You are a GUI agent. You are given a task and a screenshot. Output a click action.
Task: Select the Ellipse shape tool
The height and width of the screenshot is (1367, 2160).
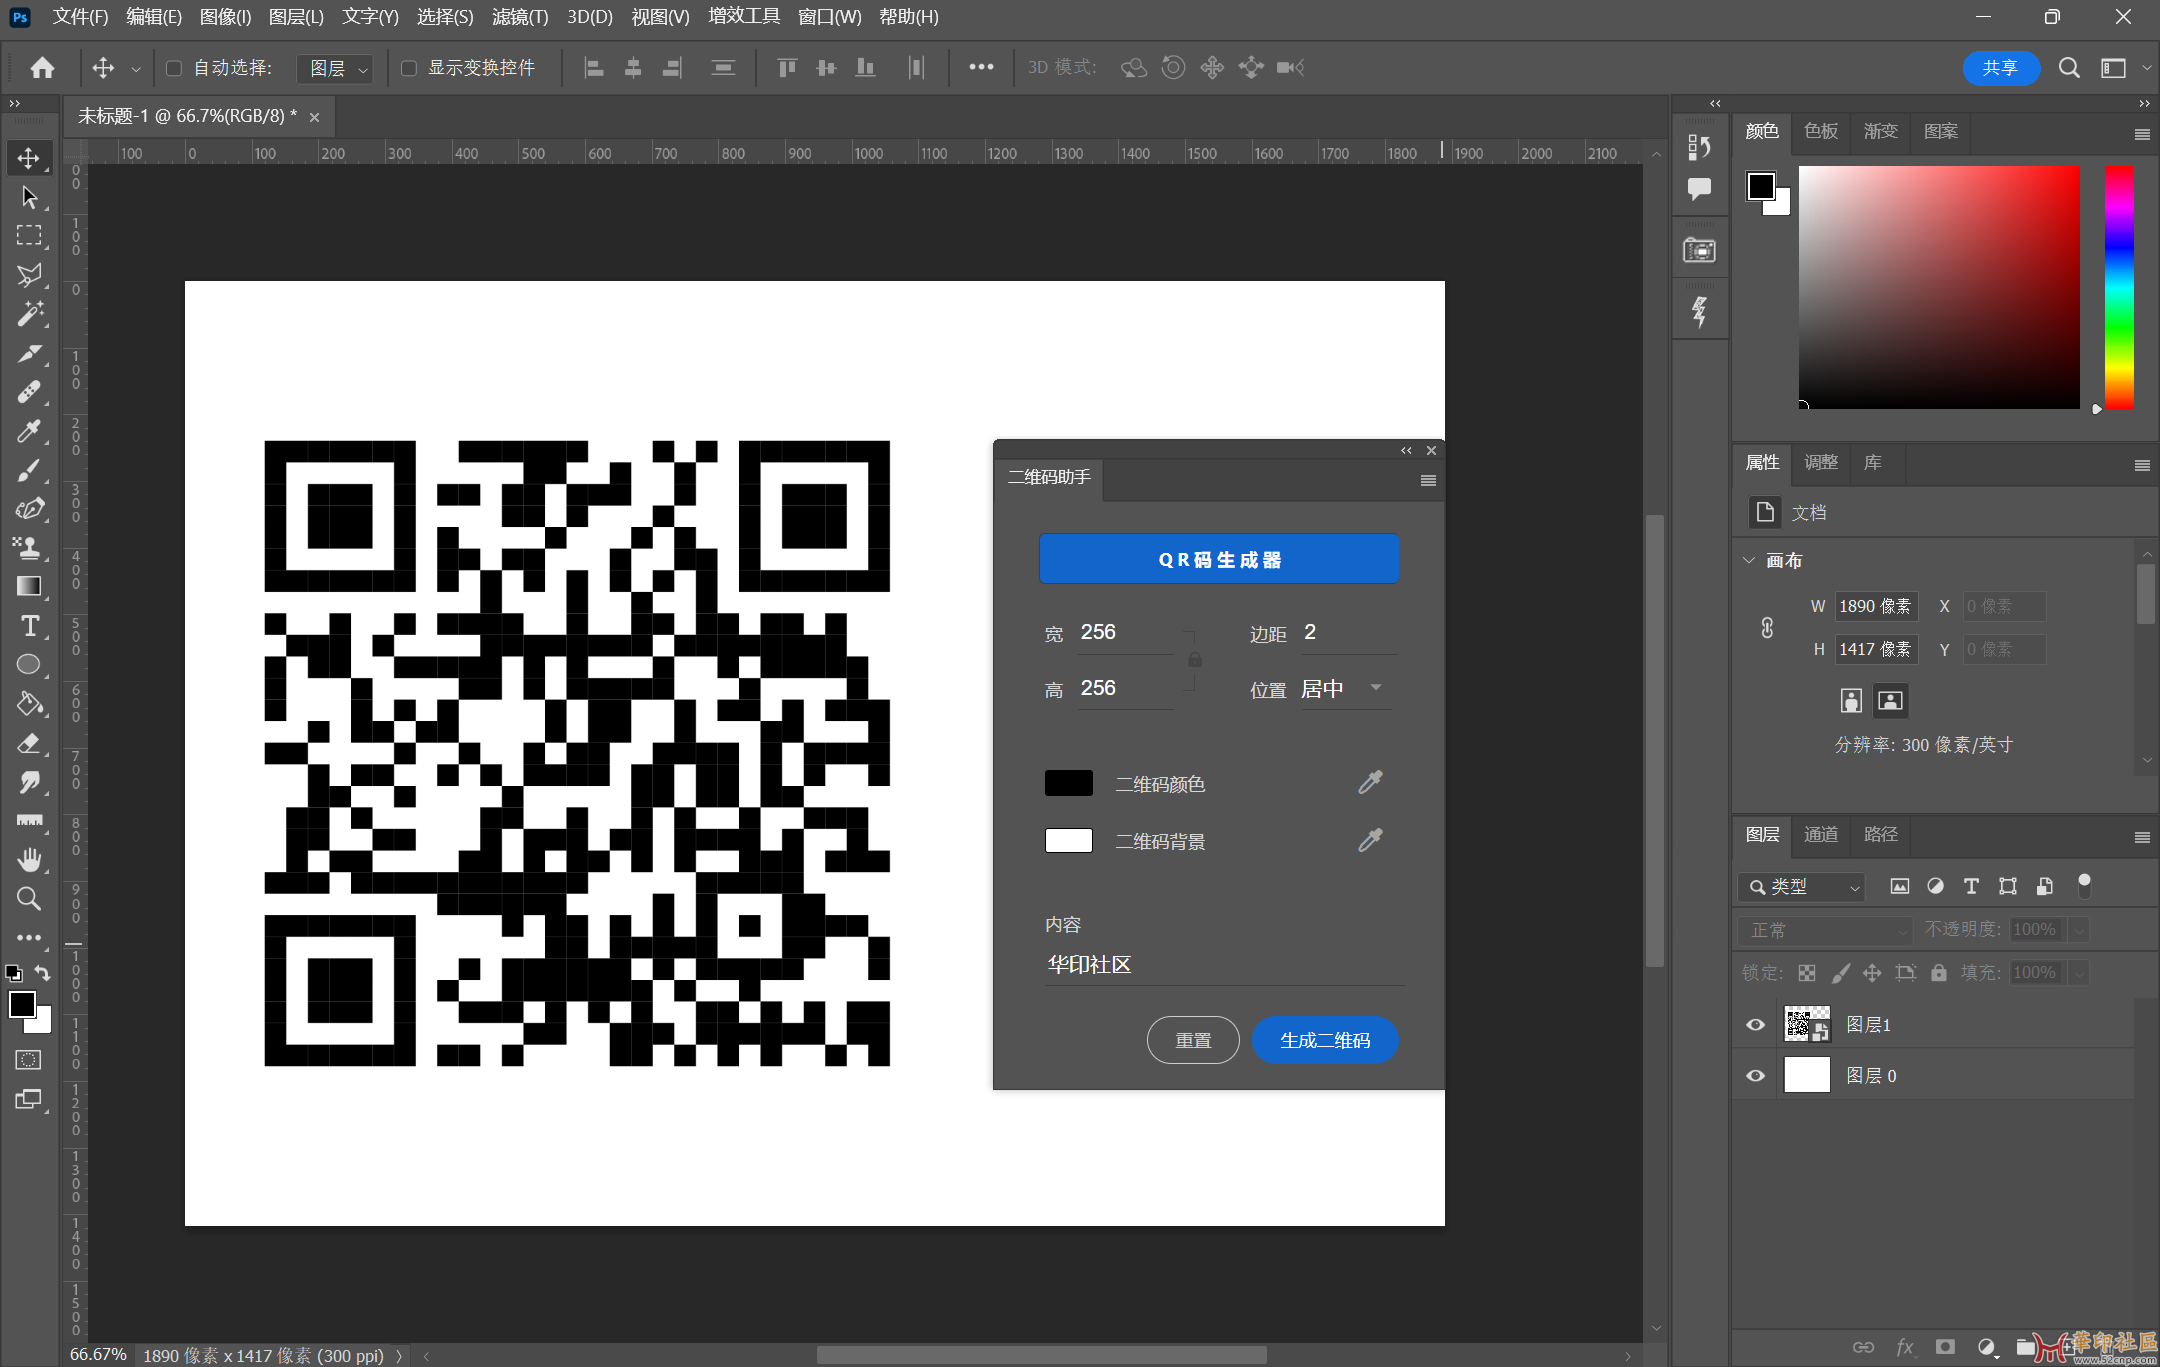(29, 665)
